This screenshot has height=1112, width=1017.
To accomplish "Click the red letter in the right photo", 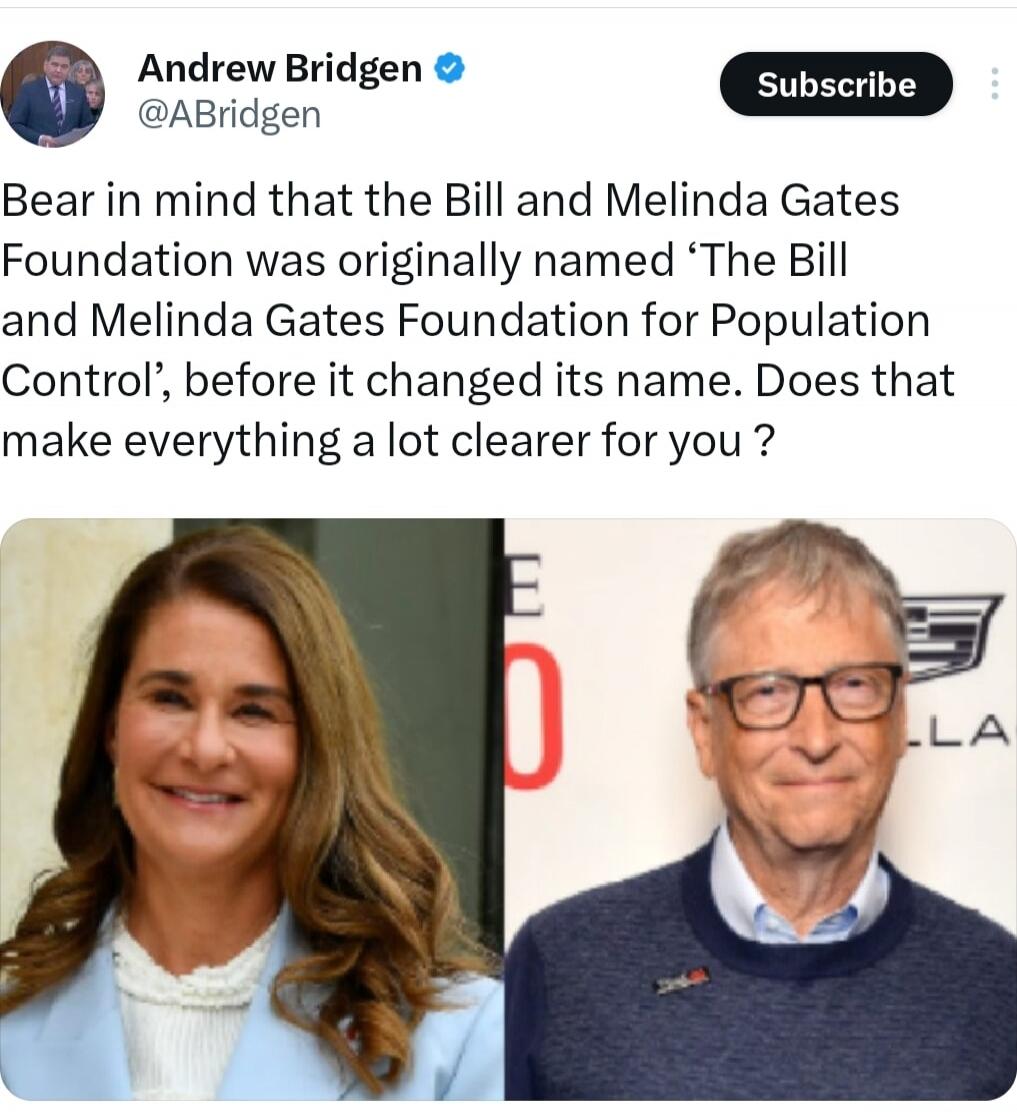I will [x=533, y=723].
